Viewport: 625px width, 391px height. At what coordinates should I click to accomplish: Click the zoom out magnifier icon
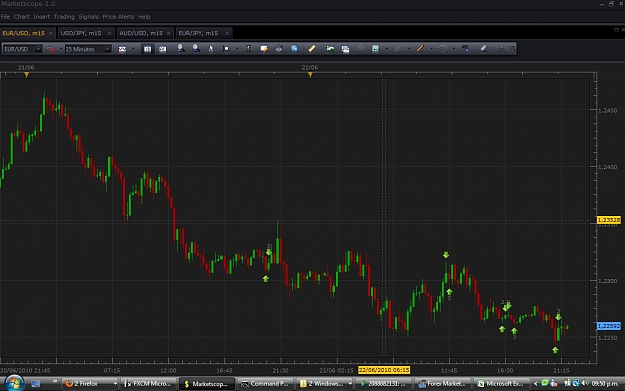coord(196,49)
